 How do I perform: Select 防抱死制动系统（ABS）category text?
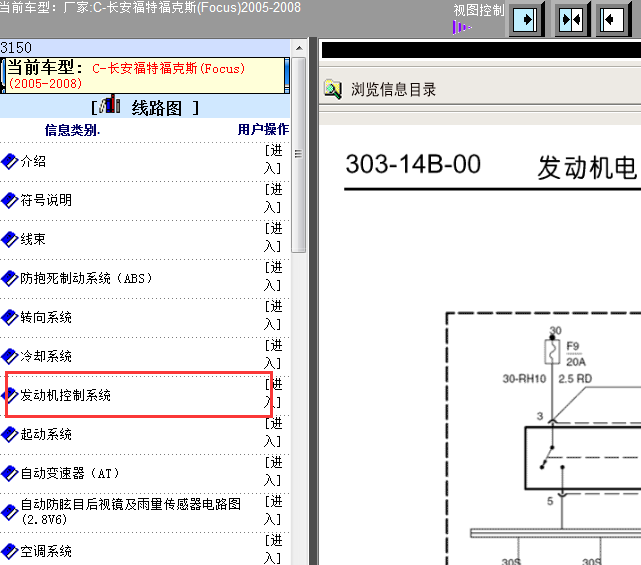[x=86, y=278]
